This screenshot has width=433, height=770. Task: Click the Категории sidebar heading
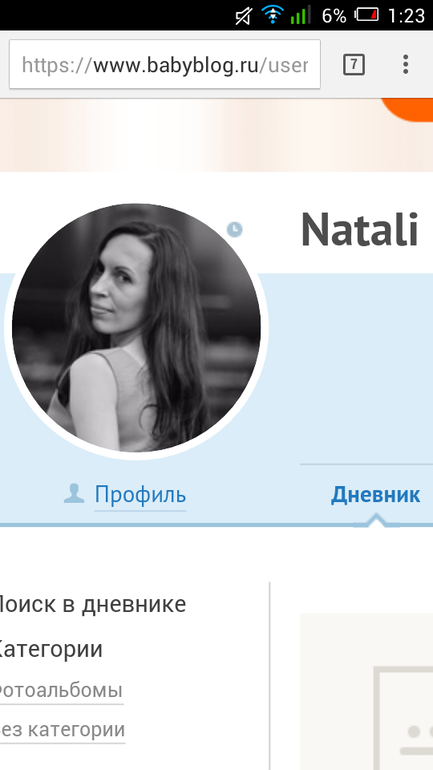tap(51, 649)
